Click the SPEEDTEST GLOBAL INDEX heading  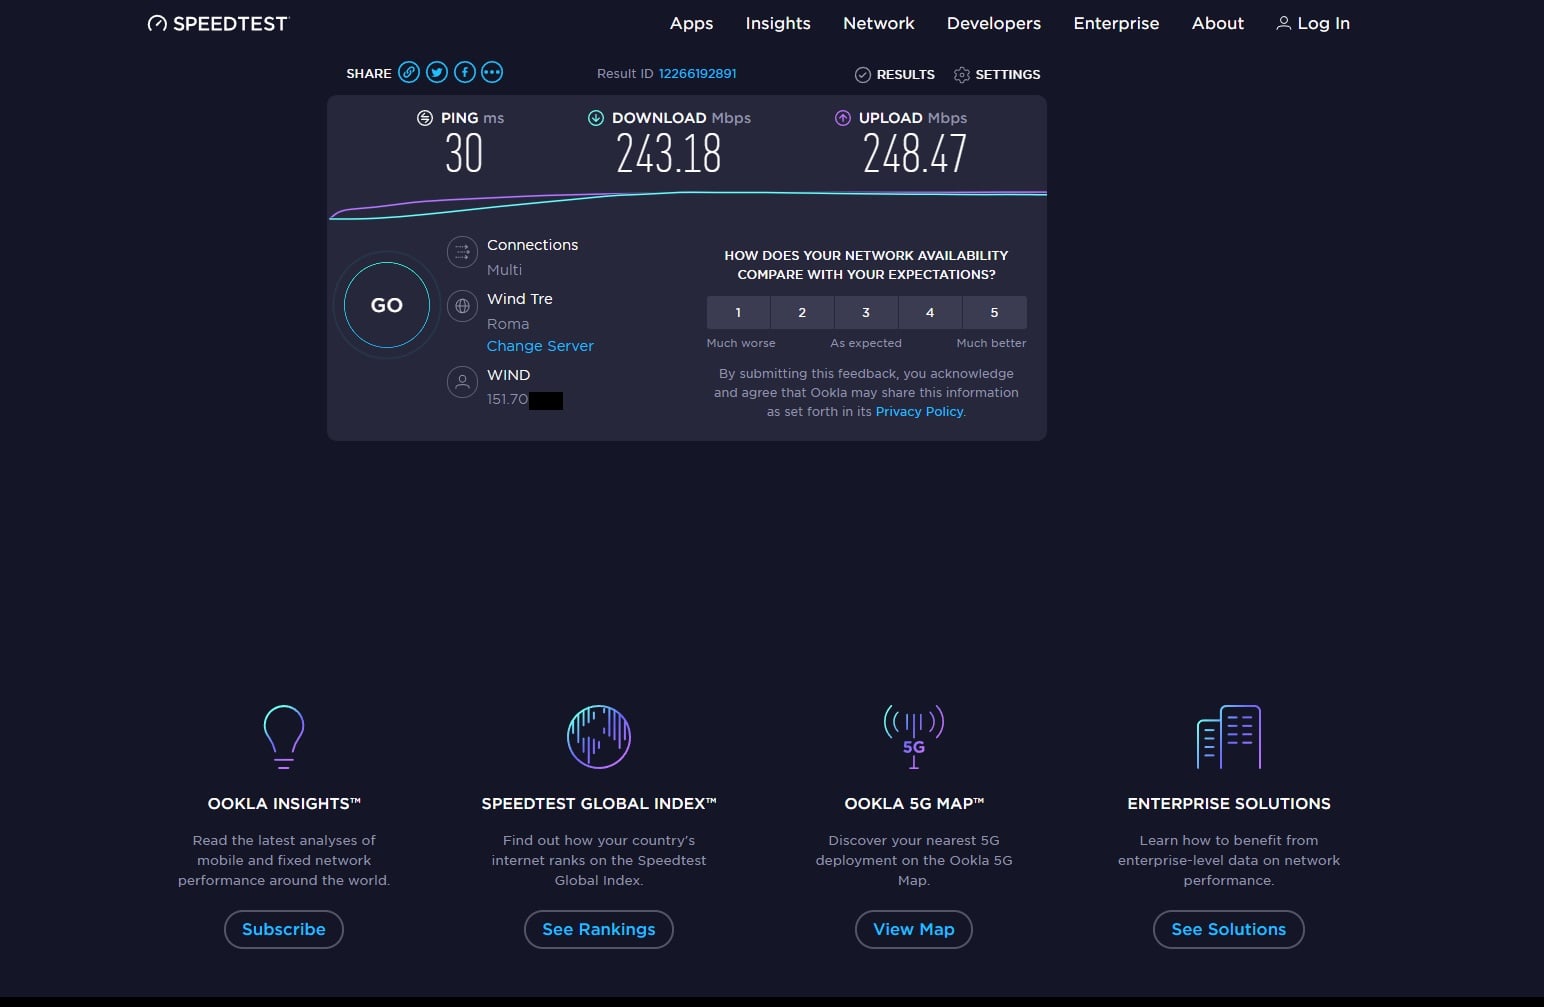(x=599, y=804)
